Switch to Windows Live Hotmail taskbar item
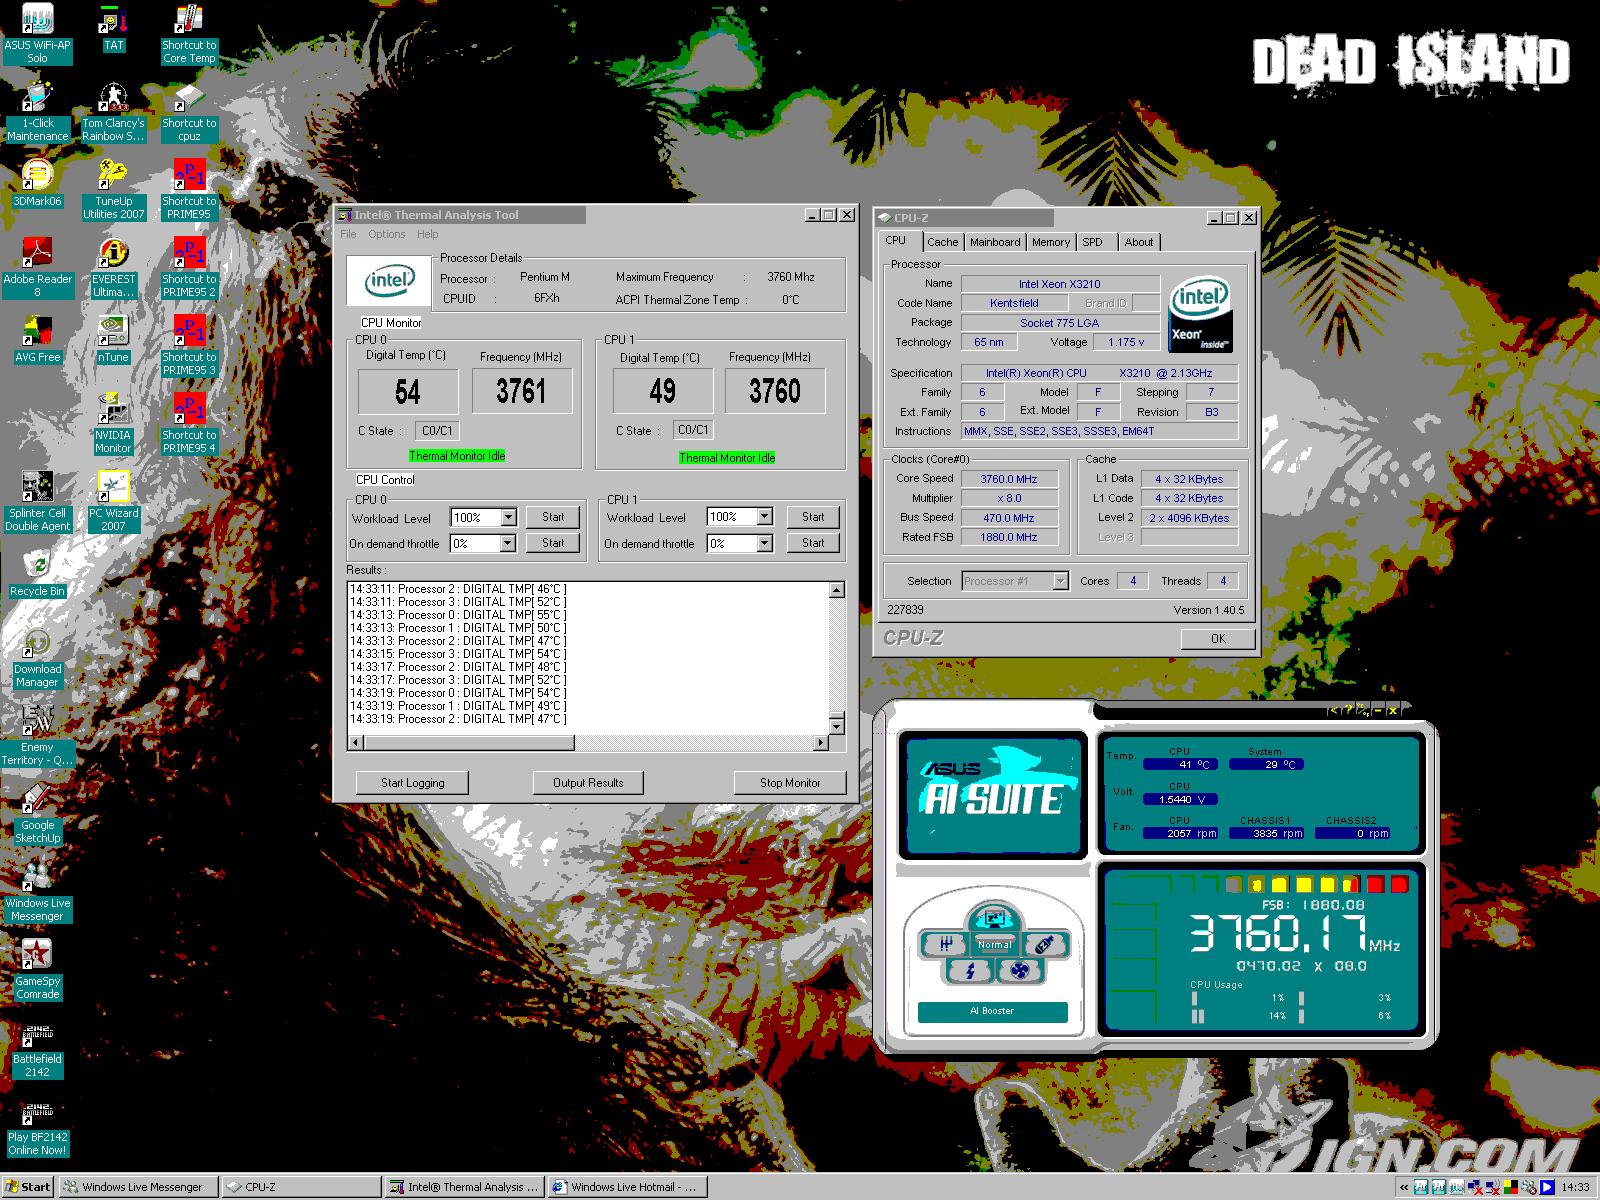This screenshot has height=1200, width=1600. pyautogui.click(x=627, y=1187)
